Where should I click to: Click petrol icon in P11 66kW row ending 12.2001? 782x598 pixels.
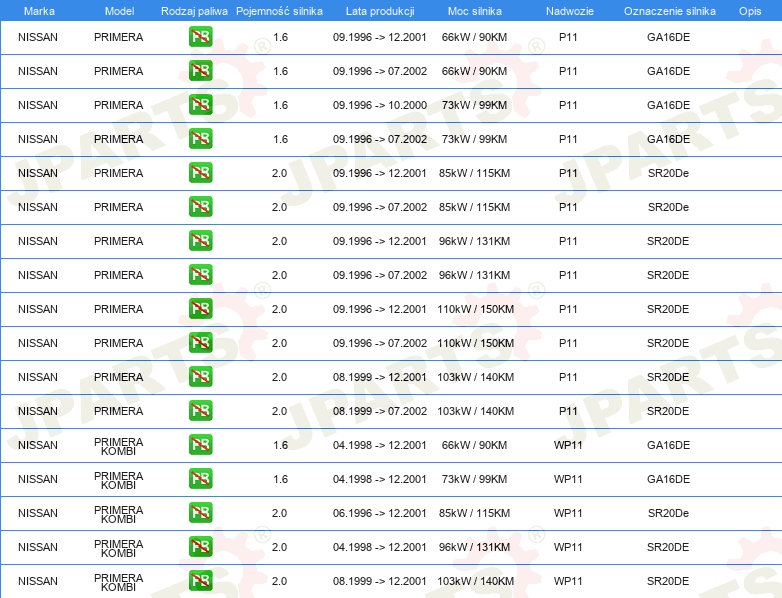[200, 37]
